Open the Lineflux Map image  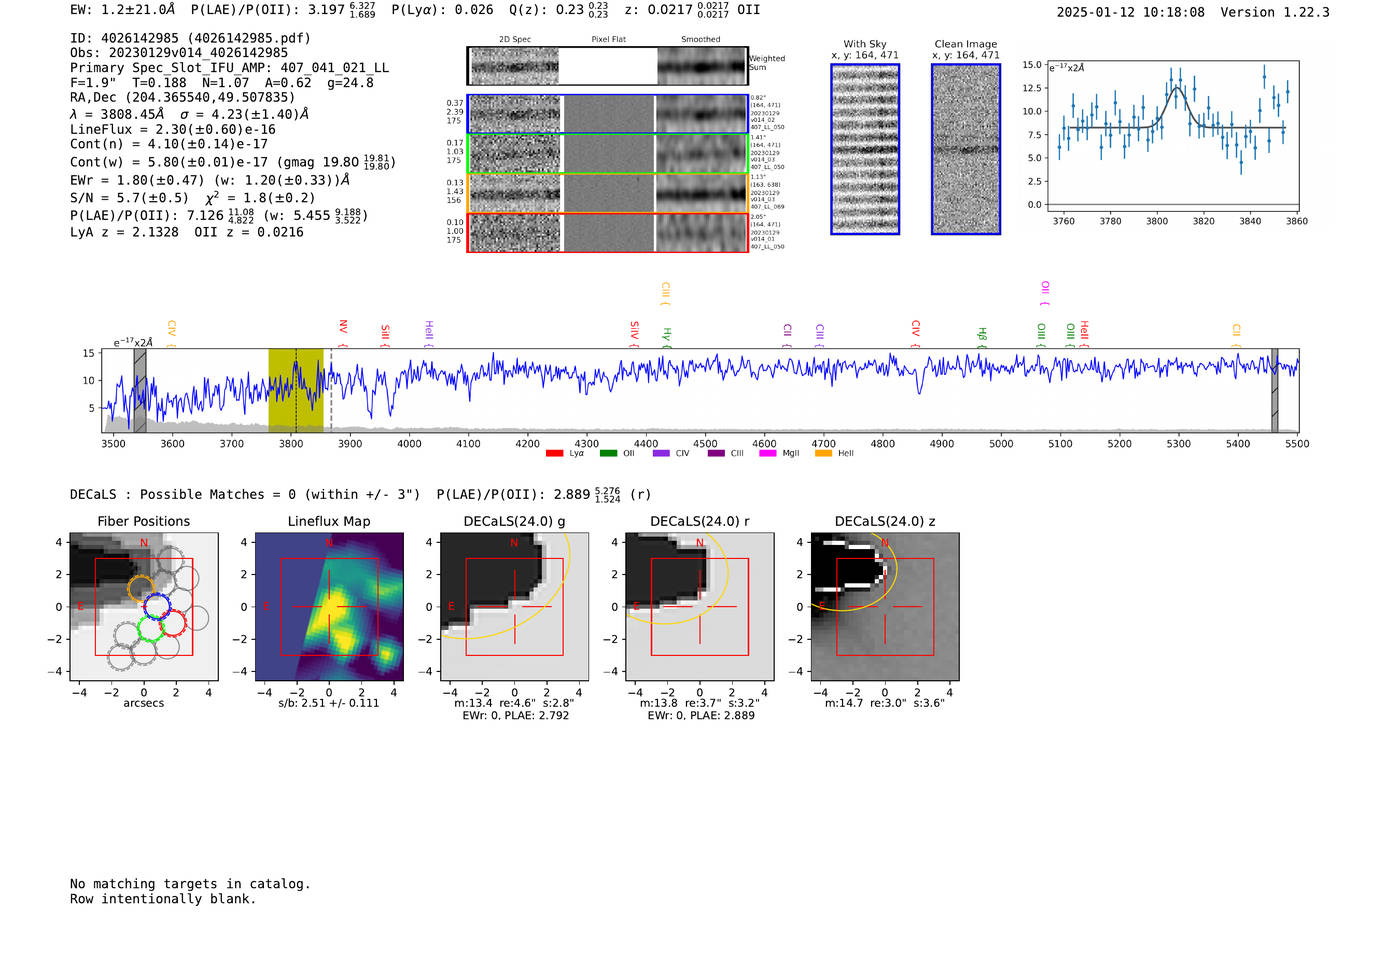click(x=329, y=607)
